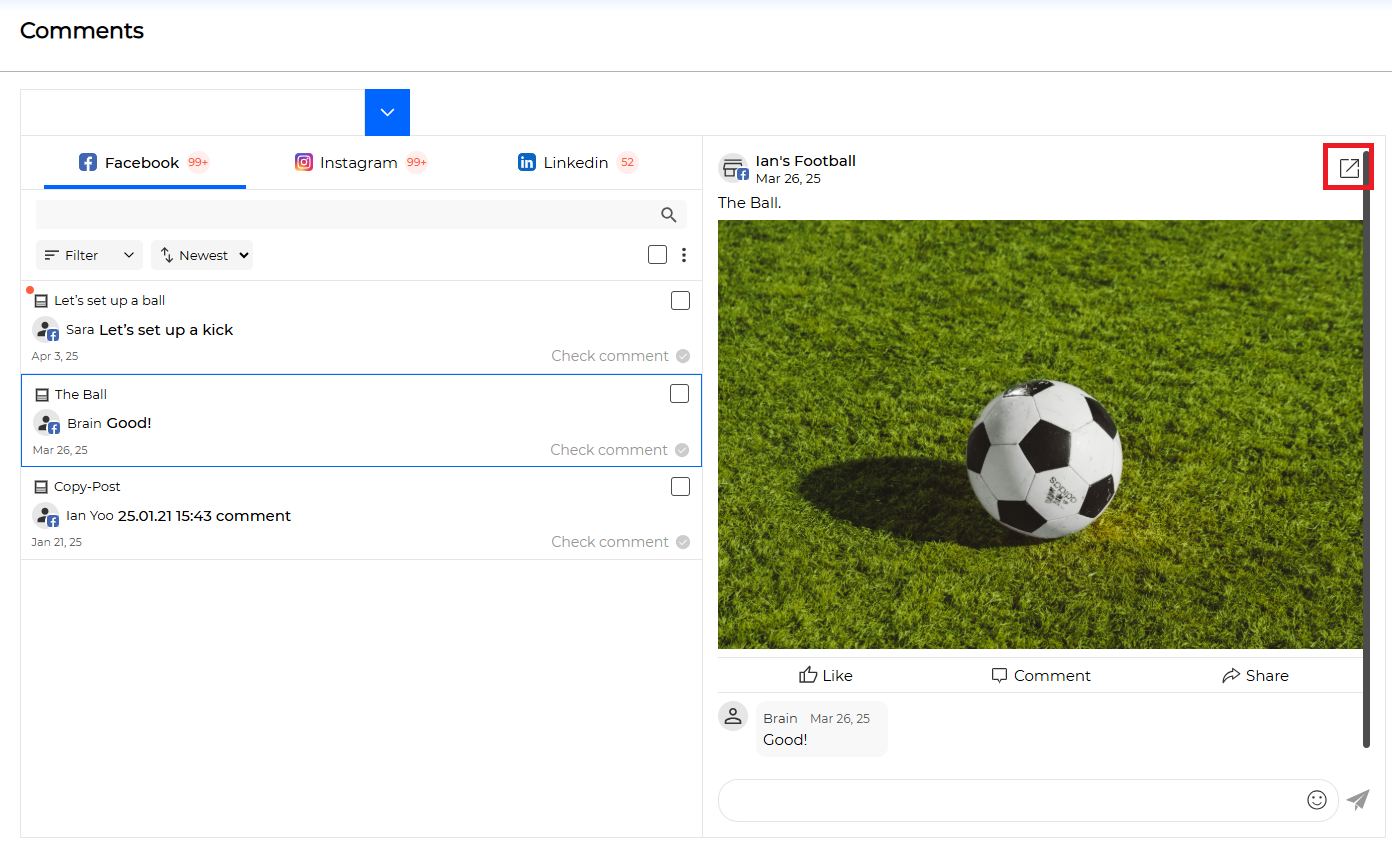The width and height of the screenshot is (1392, 856).
Task: Click the empty account selector field
Action: click(193, 112)
